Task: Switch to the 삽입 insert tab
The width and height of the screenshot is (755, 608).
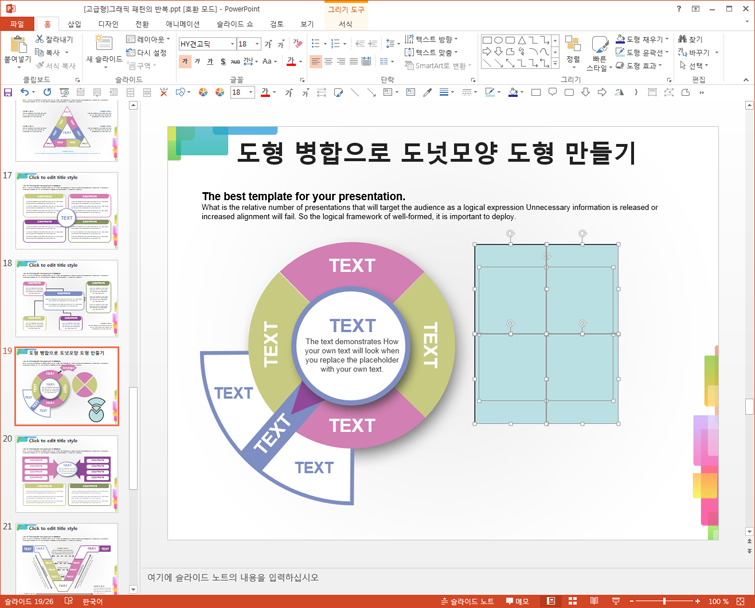Action: click(74, 24)
